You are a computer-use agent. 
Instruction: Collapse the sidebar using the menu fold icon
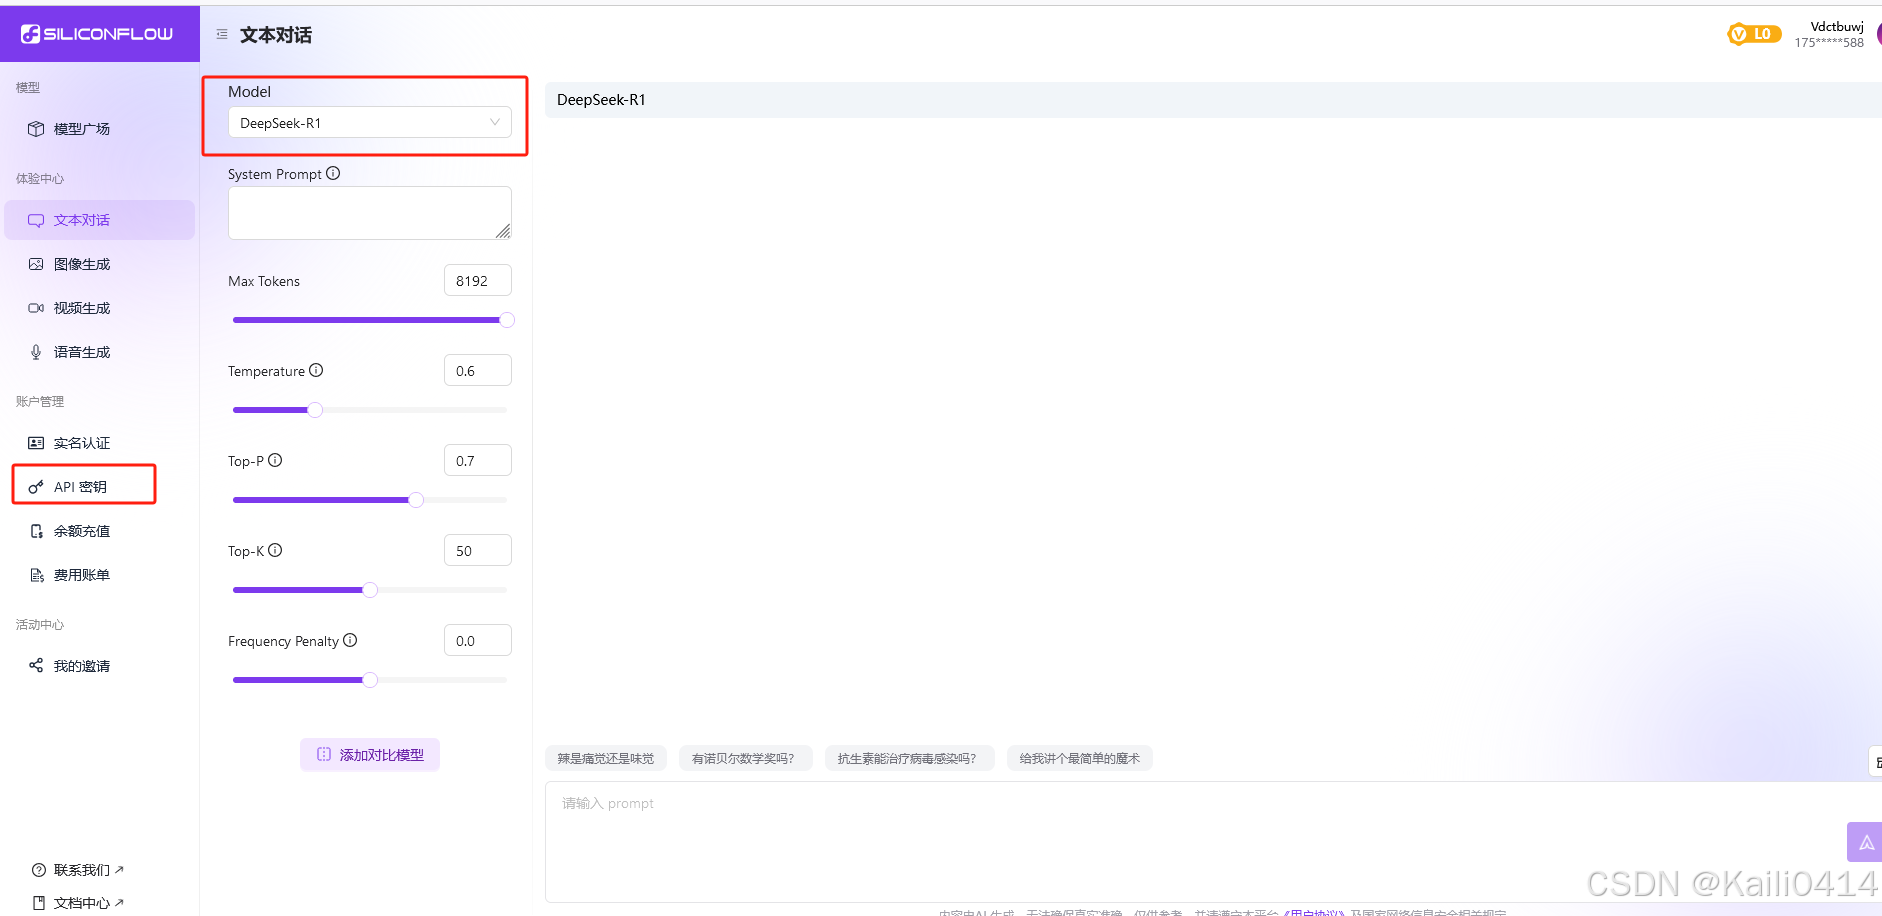pos(222,34)
